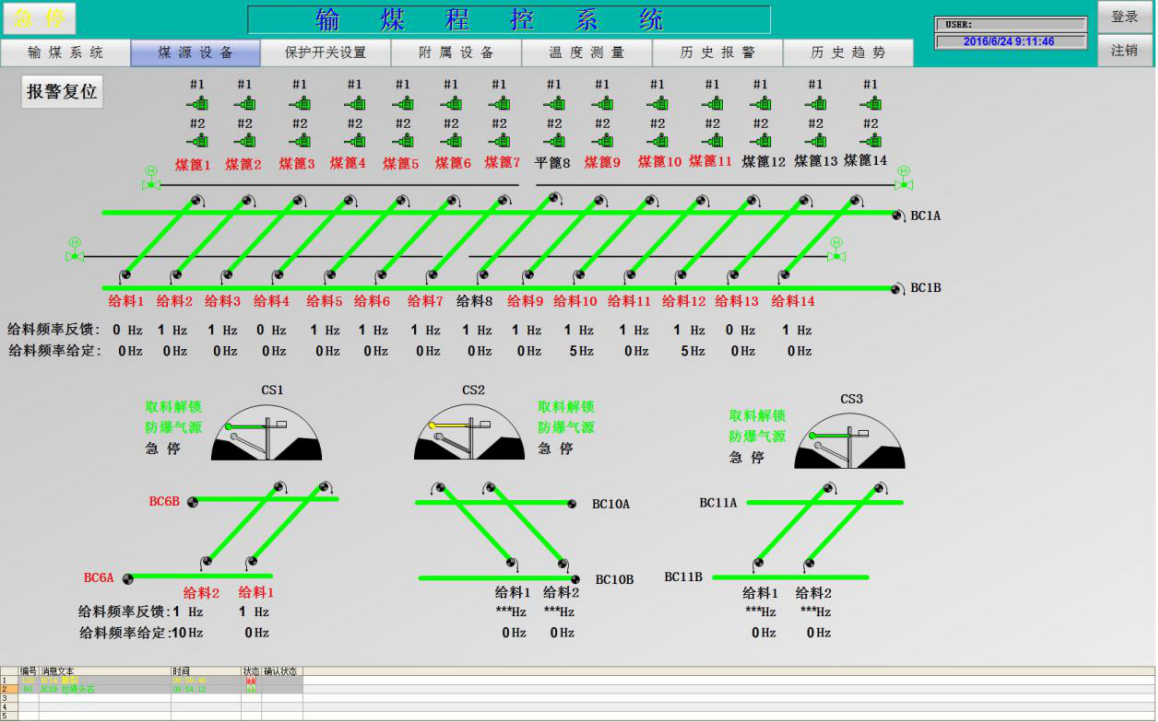Click the 给料8 feeder label
Viewport: 1158px width, 722px height.
click(474, 301)
